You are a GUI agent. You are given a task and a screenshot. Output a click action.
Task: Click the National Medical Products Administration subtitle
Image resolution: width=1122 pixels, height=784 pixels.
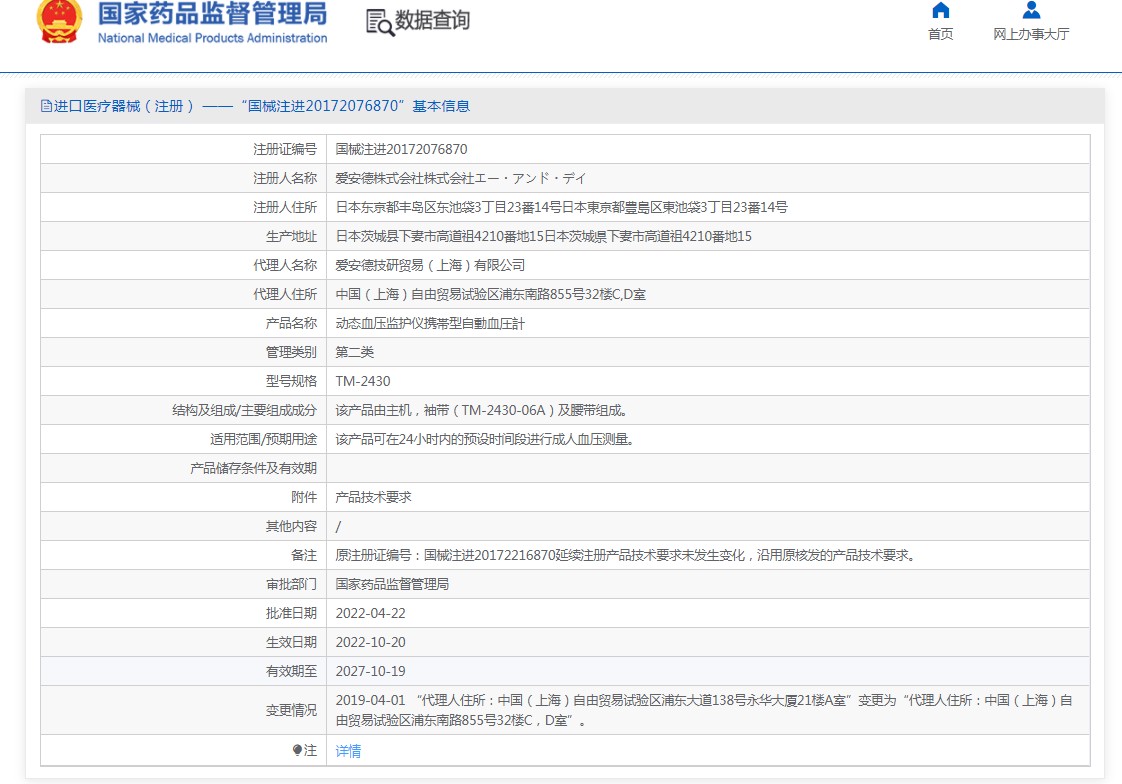(x=212, y=38)
